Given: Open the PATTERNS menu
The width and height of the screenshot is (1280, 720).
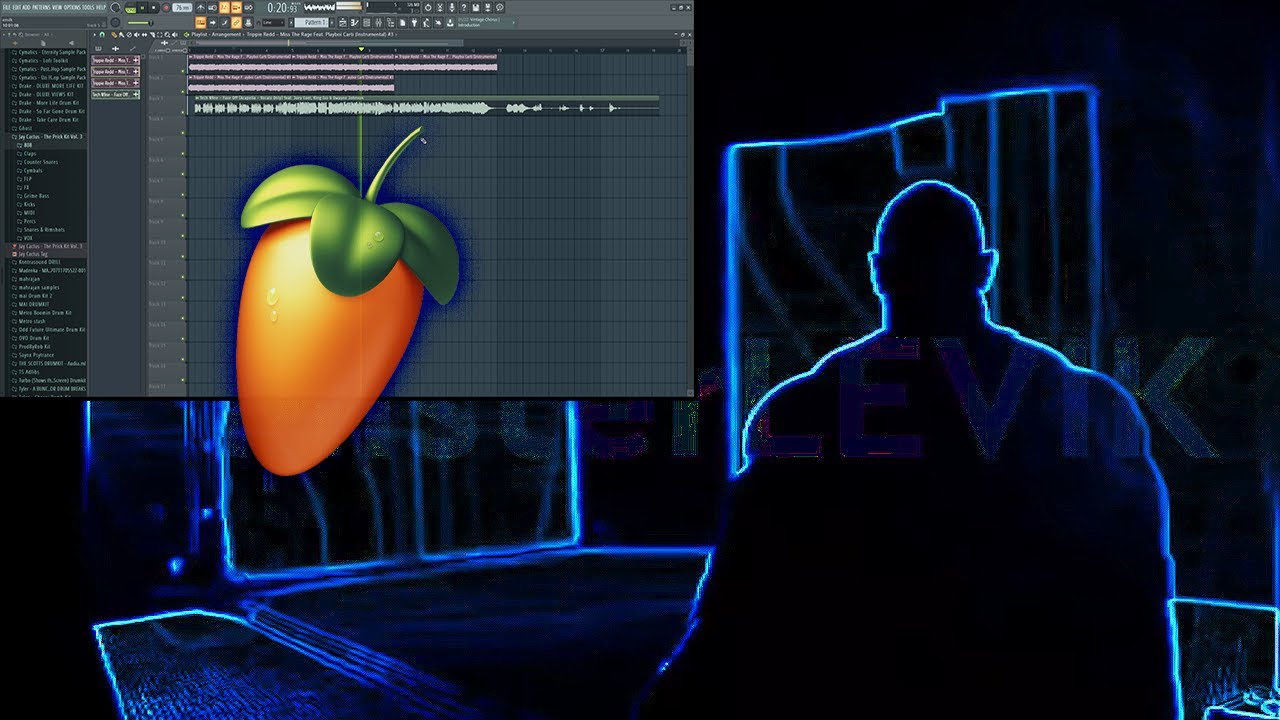Looking at the screenshot, I should (42, 7).
